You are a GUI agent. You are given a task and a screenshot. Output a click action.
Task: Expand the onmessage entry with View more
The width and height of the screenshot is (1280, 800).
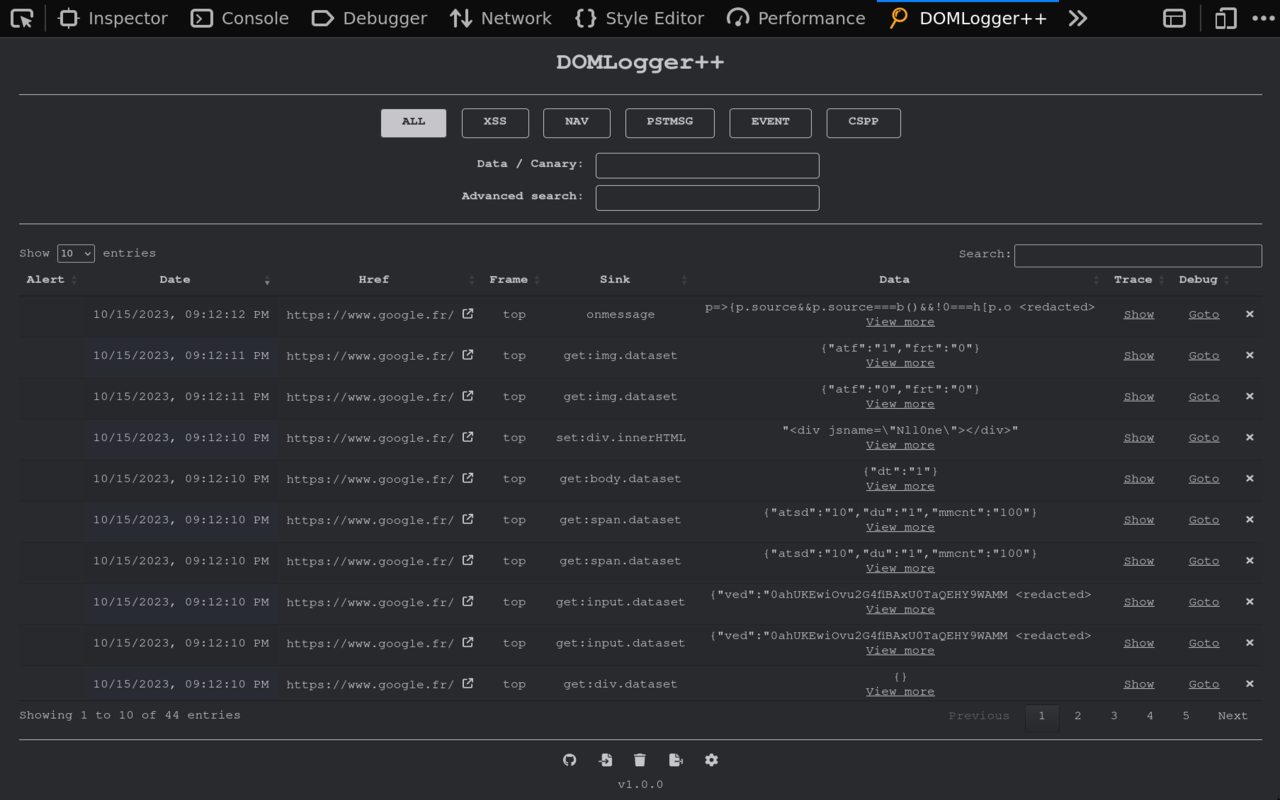coord(899,321)
